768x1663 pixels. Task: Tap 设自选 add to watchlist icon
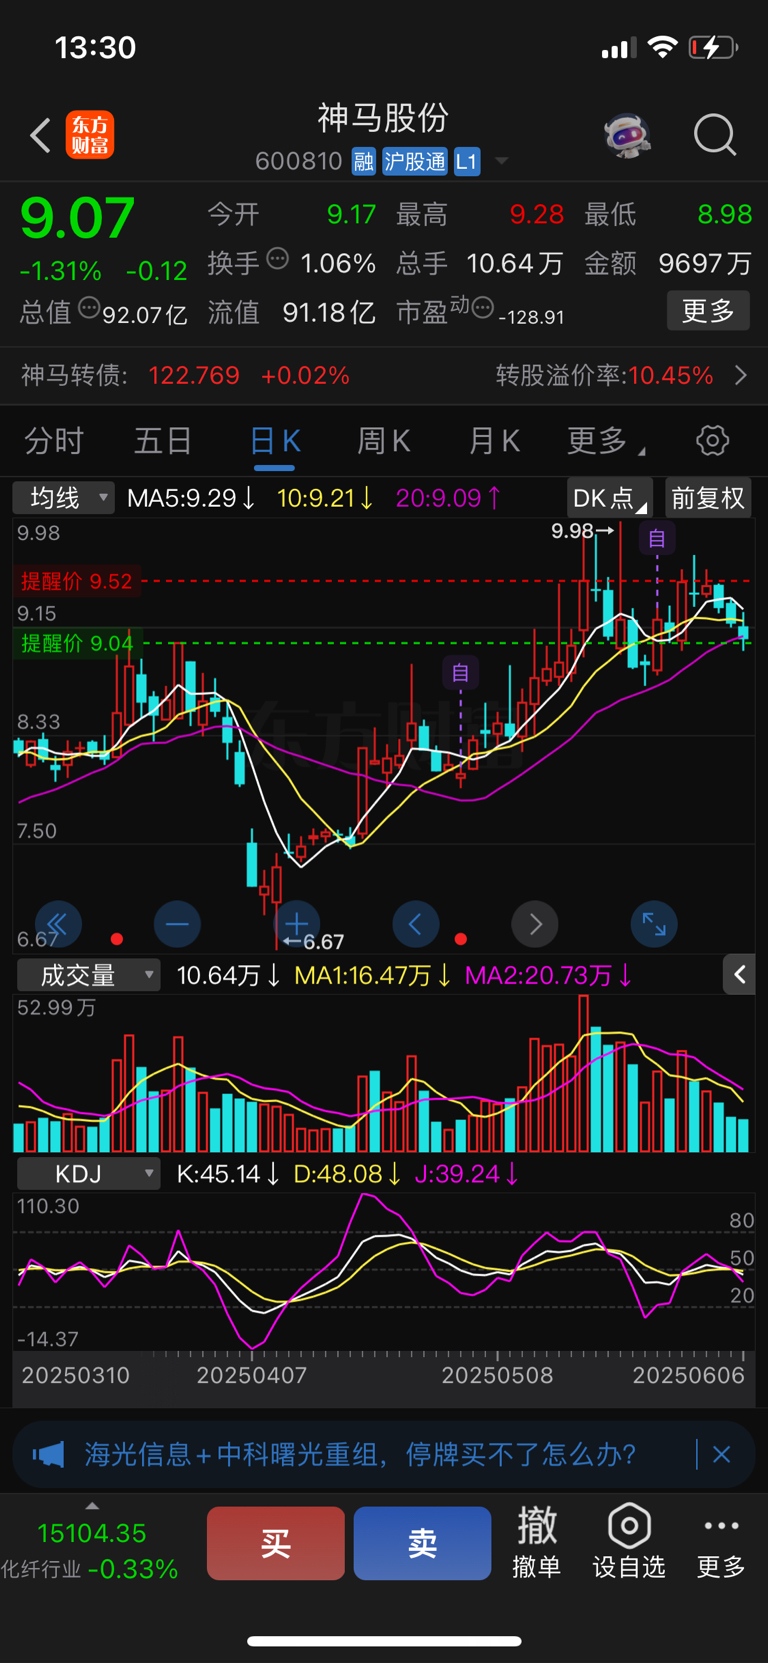pyautogui.click(x=629, y=1543)
